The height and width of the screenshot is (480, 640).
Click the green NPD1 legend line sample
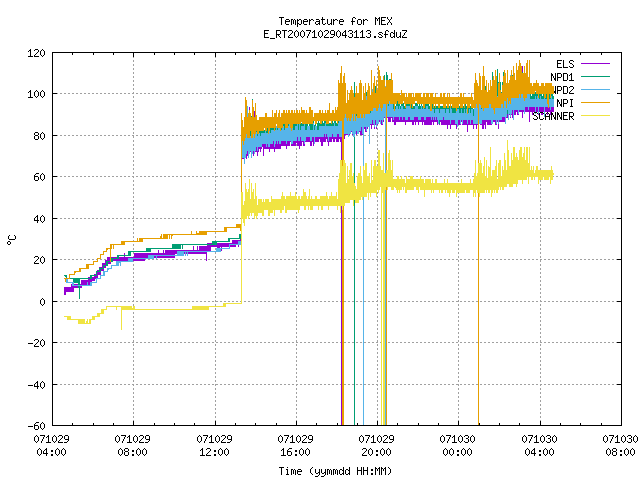tap(595, 77)
